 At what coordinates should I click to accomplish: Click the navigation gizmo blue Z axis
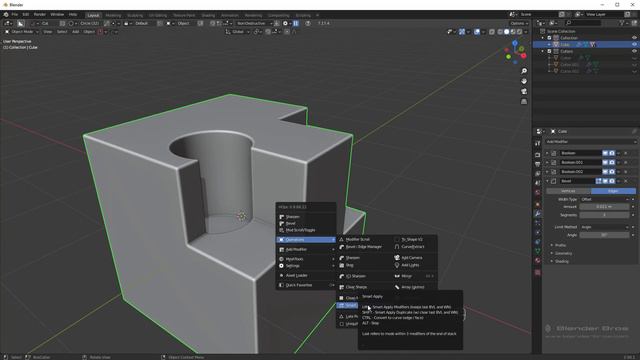(515, 42)
